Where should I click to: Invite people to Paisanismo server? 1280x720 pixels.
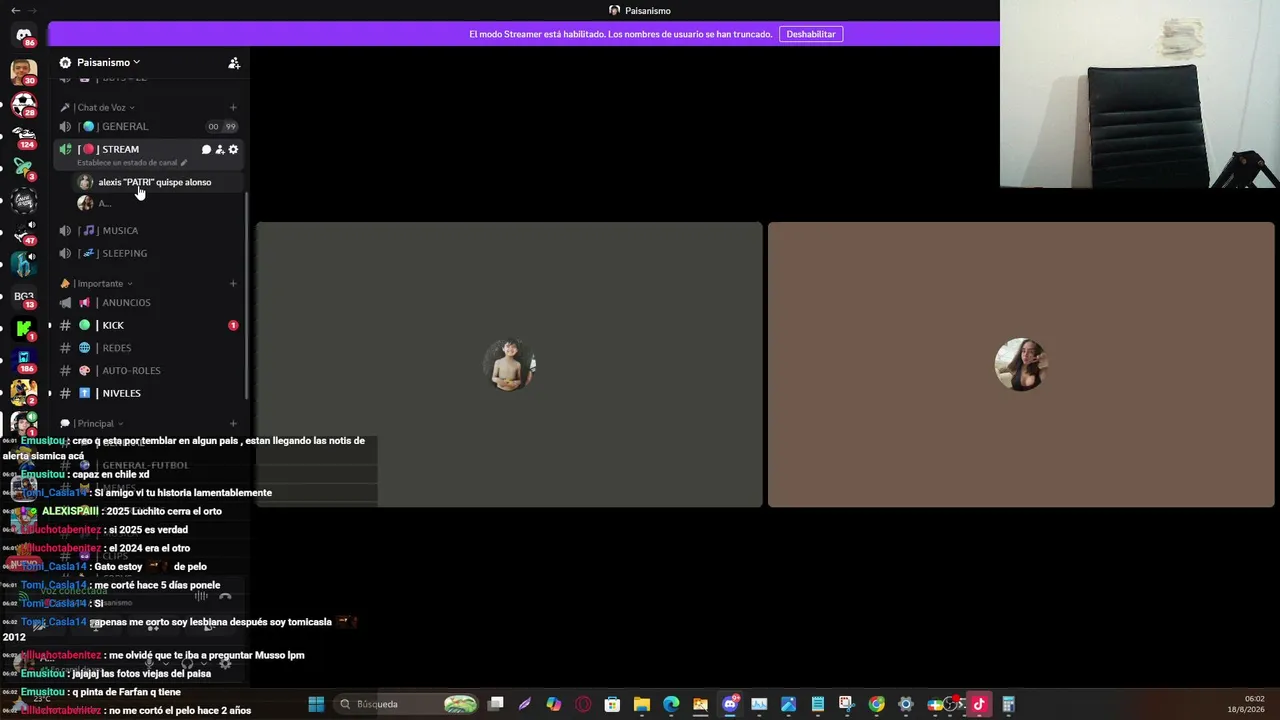tap(234, 63)
